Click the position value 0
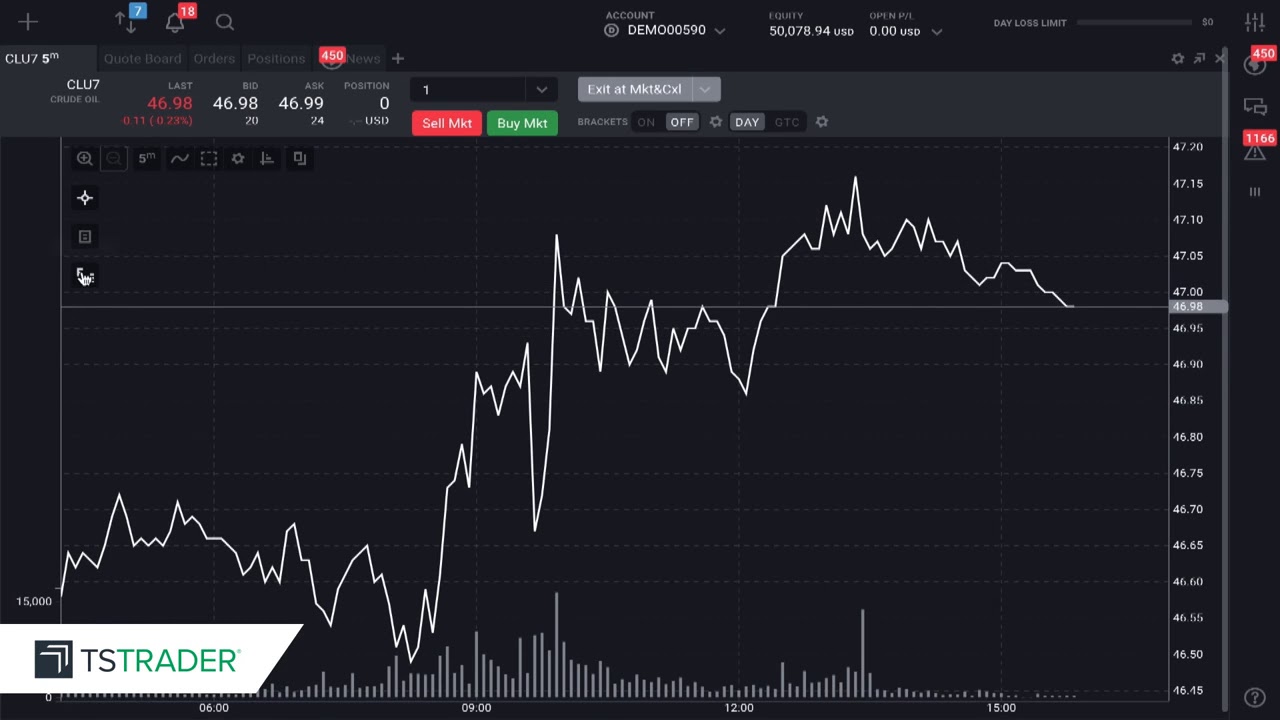1280x720 pixels. 384,103
